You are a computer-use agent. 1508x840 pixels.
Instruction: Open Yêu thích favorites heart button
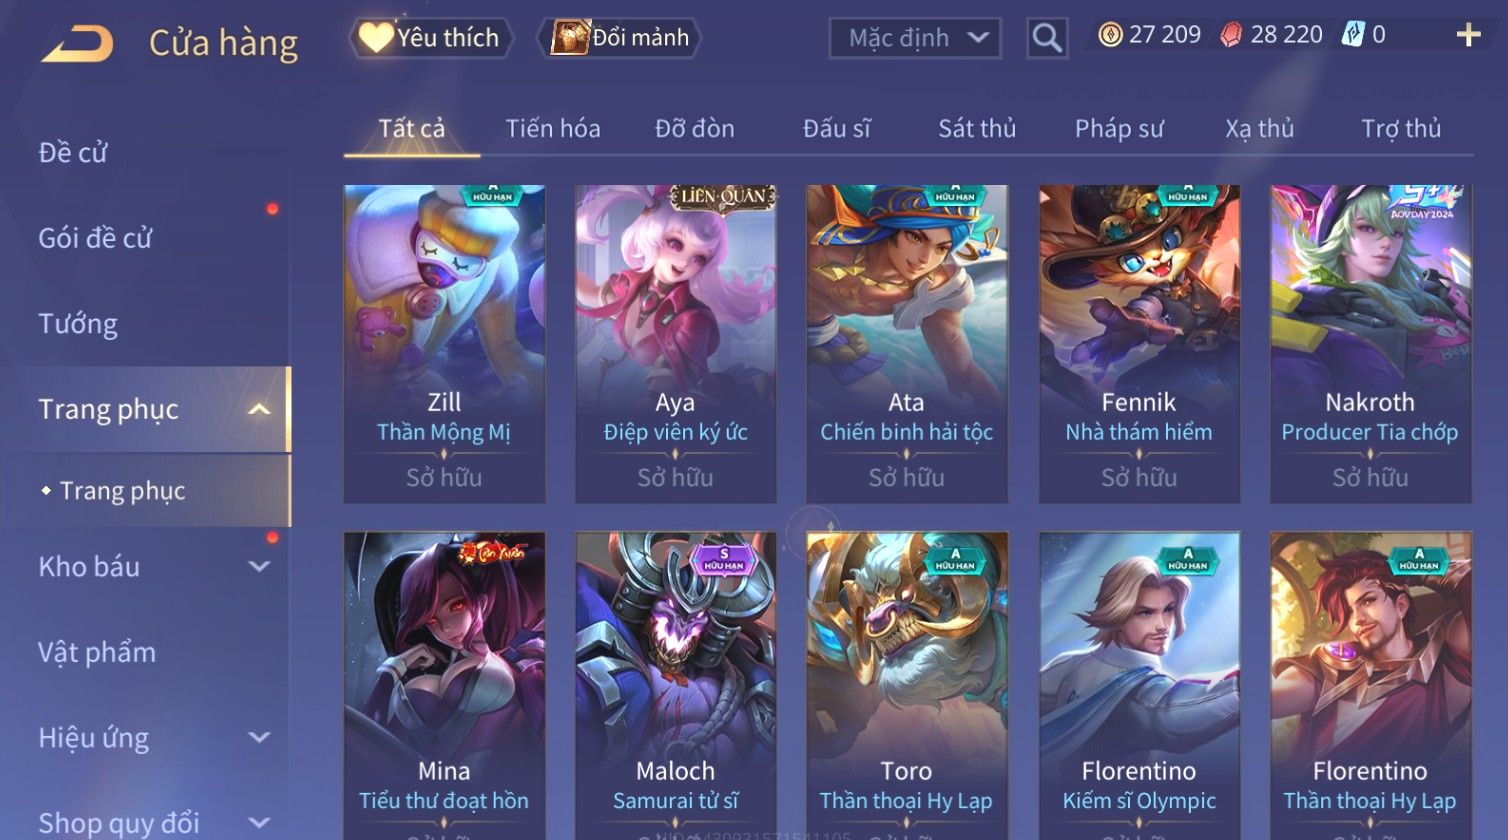click(x=430, y=38)
